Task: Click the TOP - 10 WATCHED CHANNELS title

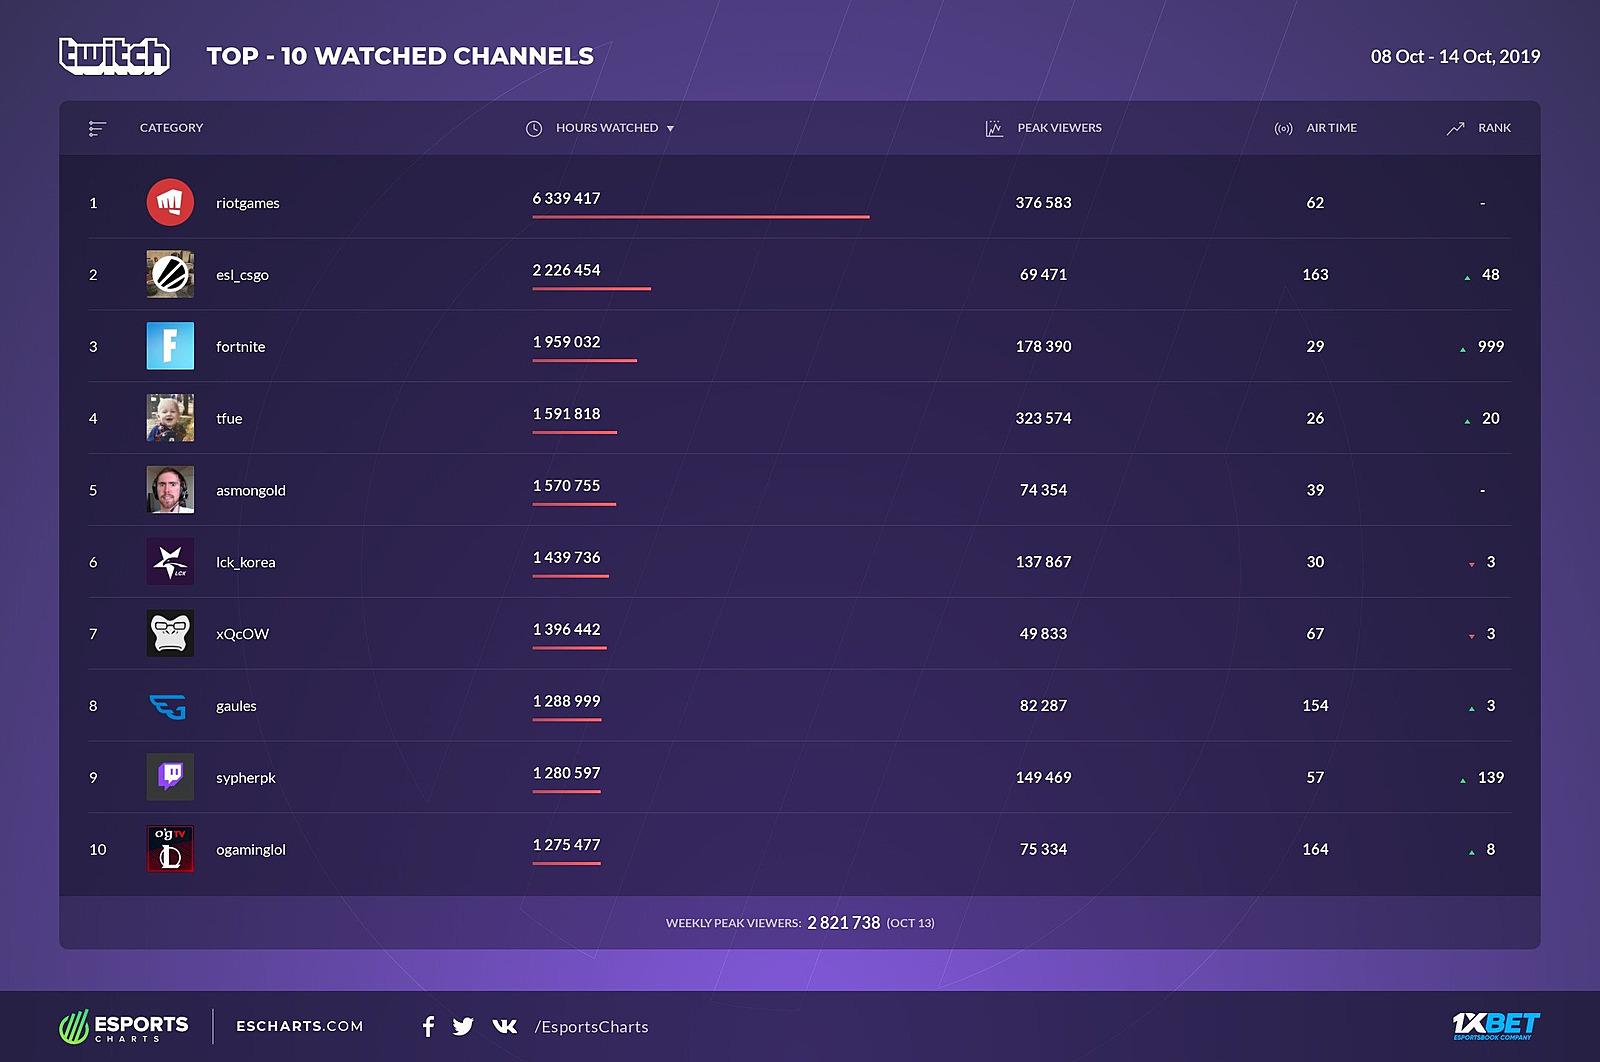Action: pos(400,56)
